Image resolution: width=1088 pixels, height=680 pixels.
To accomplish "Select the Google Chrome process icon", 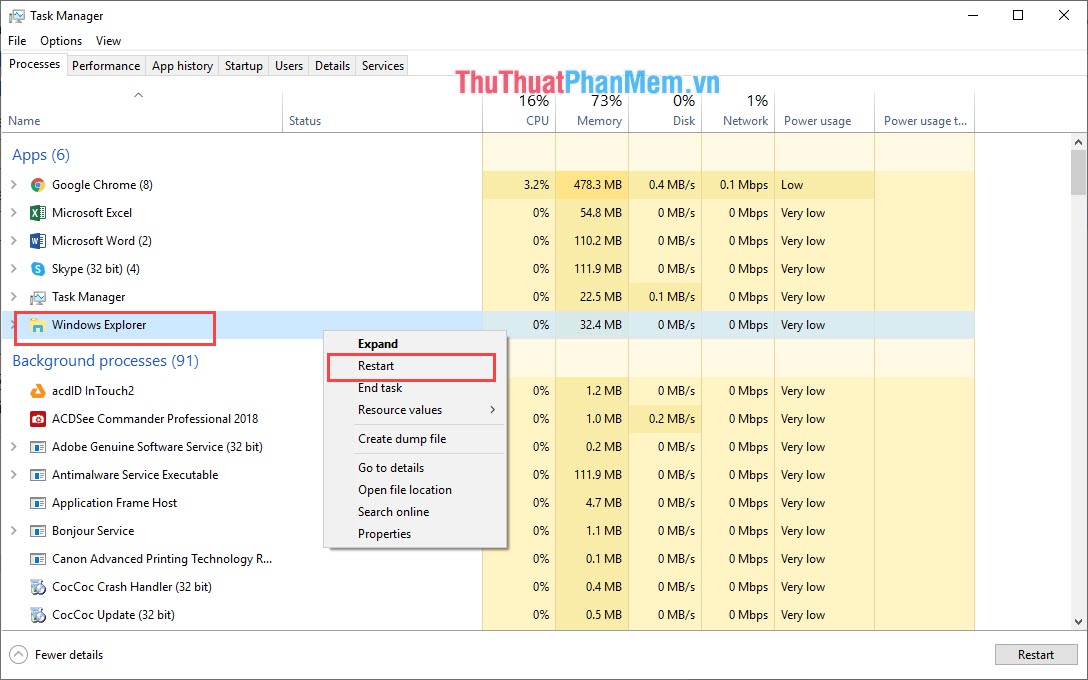I will [37, 185].
